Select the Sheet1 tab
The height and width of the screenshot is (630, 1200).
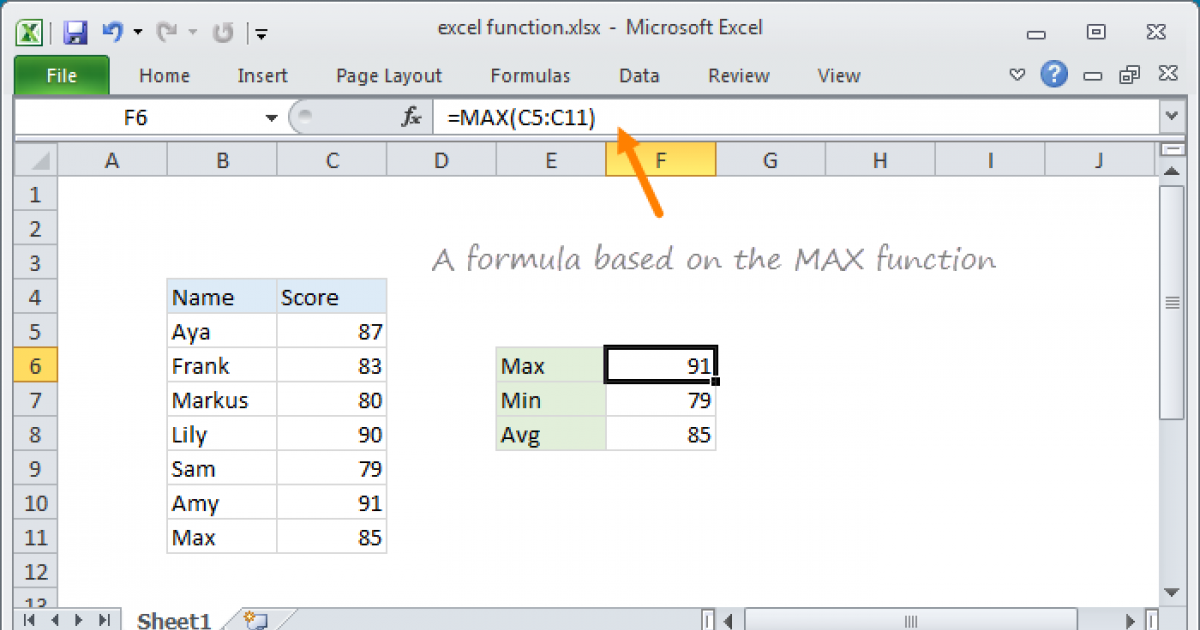tap(172, 620)
